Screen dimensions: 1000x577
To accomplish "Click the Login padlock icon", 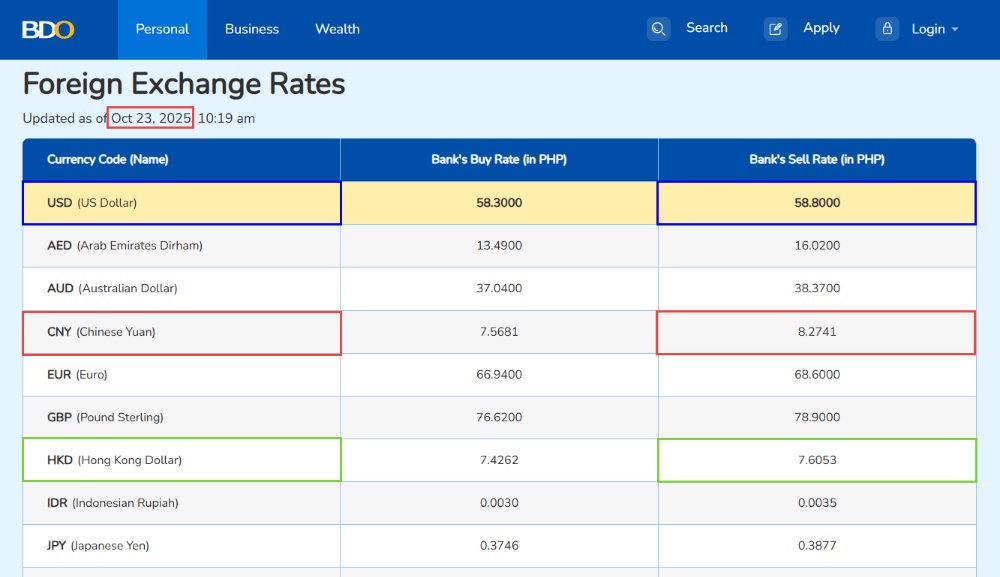I will click(x=887, y=29).
